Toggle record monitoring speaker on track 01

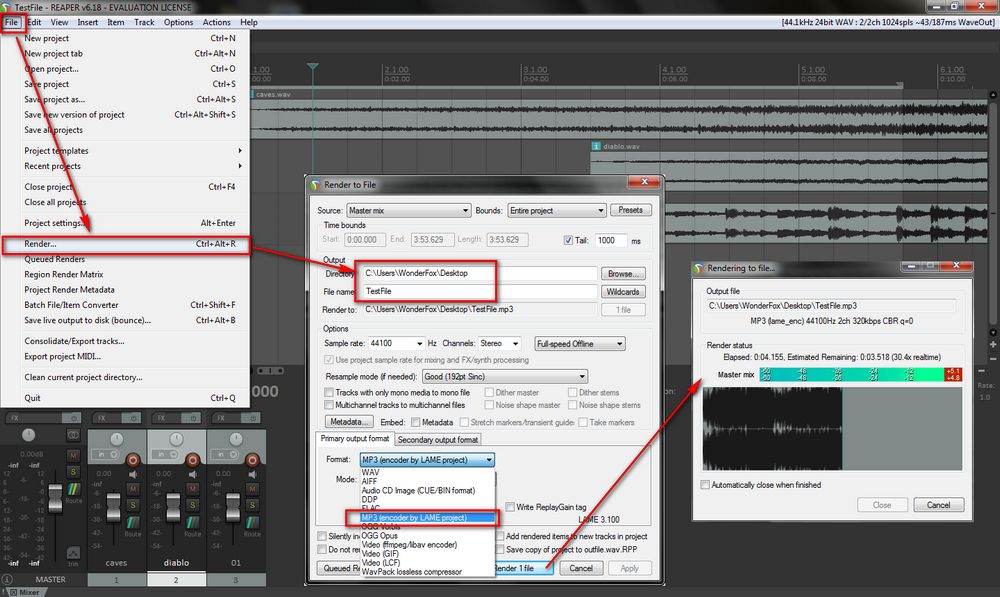[253, 475]
